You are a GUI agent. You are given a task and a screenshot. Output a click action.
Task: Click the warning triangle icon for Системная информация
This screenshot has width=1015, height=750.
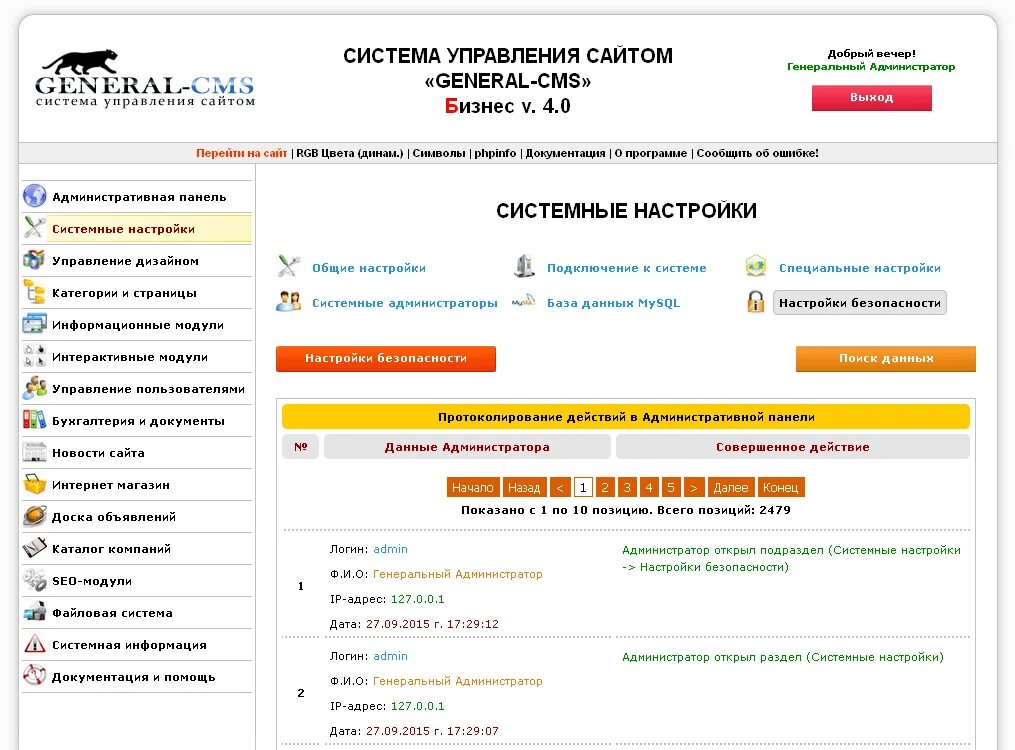click(x=34, y=644)
